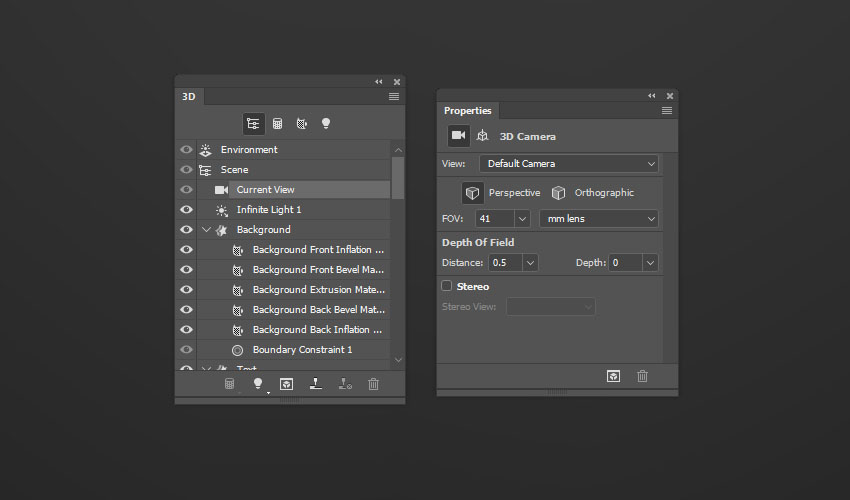Hide Background Extrusion Material
The height and width of the screenshot is (500, 850).
(x=186, y=290)
